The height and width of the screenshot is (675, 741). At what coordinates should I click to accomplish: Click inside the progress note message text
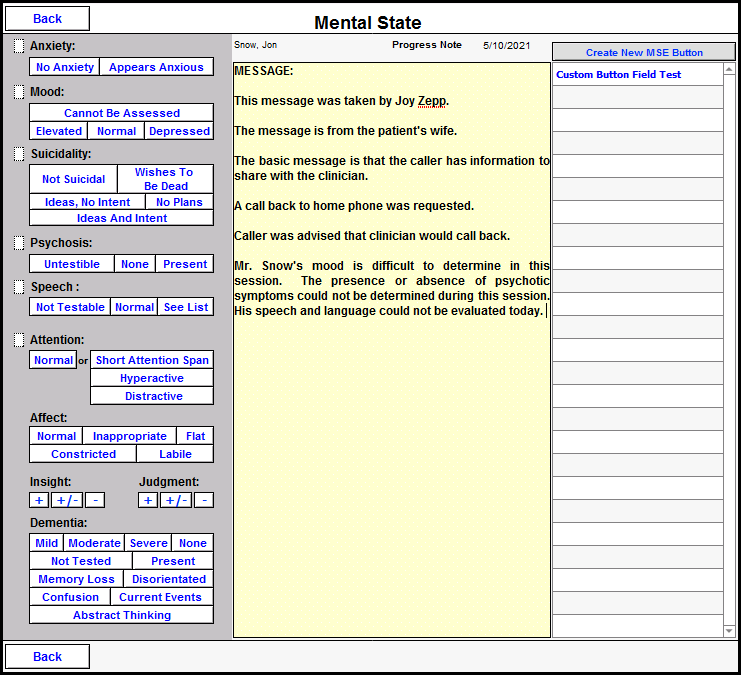pyautogui.click(x=391, y=350)
